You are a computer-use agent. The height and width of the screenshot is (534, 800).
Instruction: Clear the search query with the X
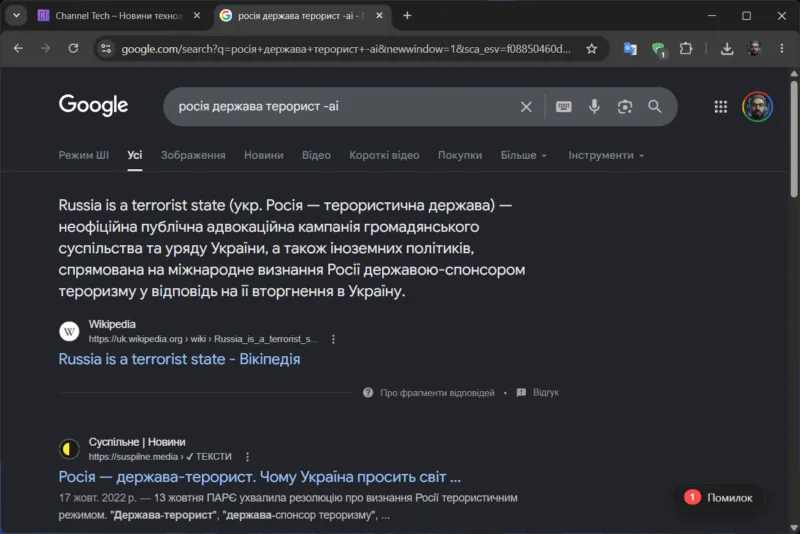tap(526, 107)
